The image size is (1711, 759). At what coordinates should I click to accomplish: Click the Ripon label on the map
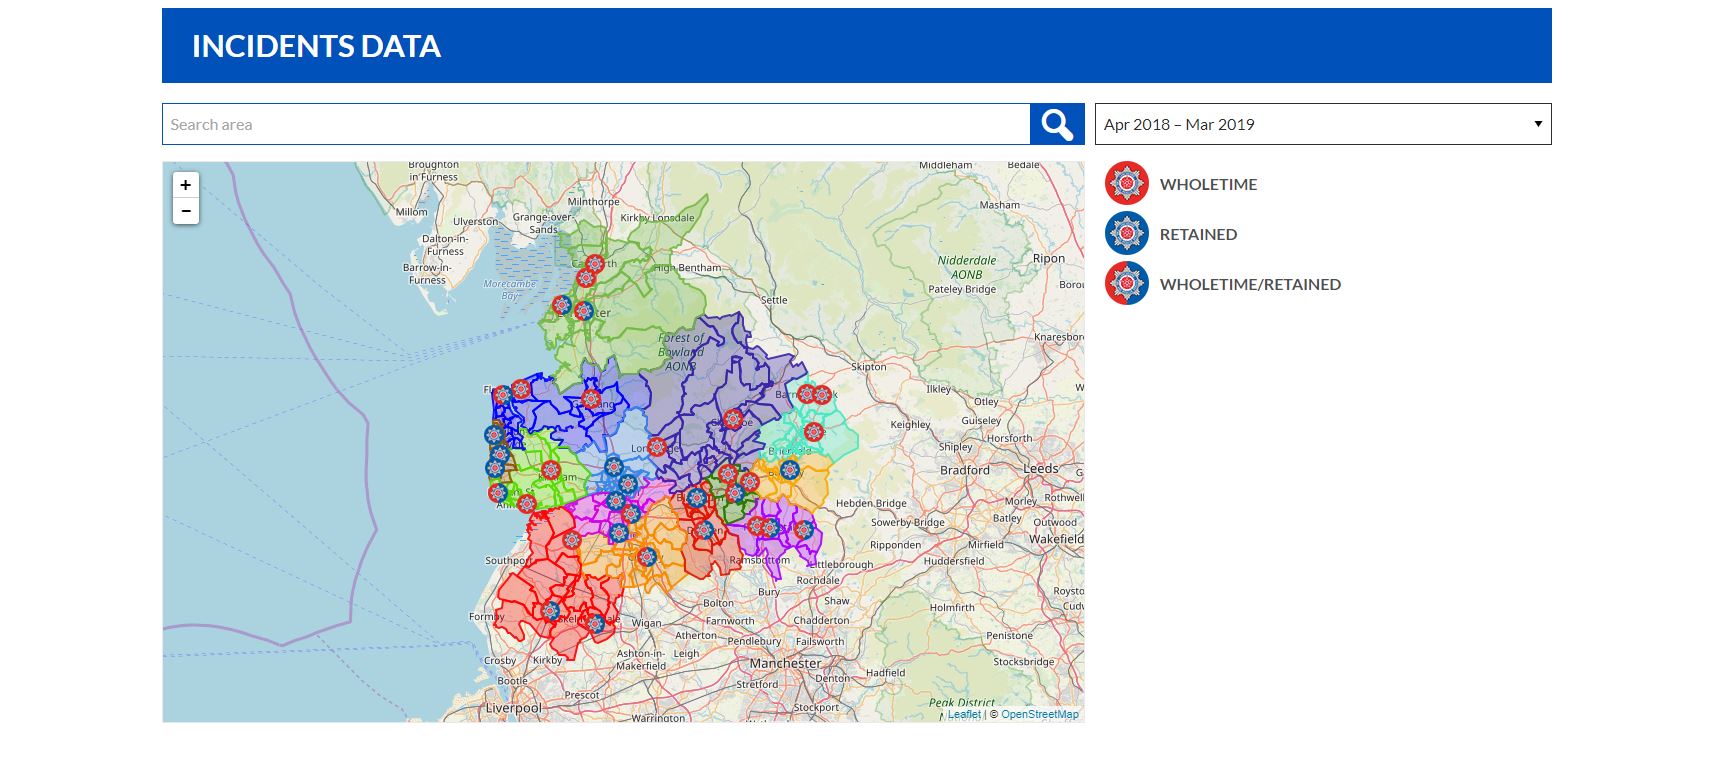pyautogui.click(x=1049, y=258)
